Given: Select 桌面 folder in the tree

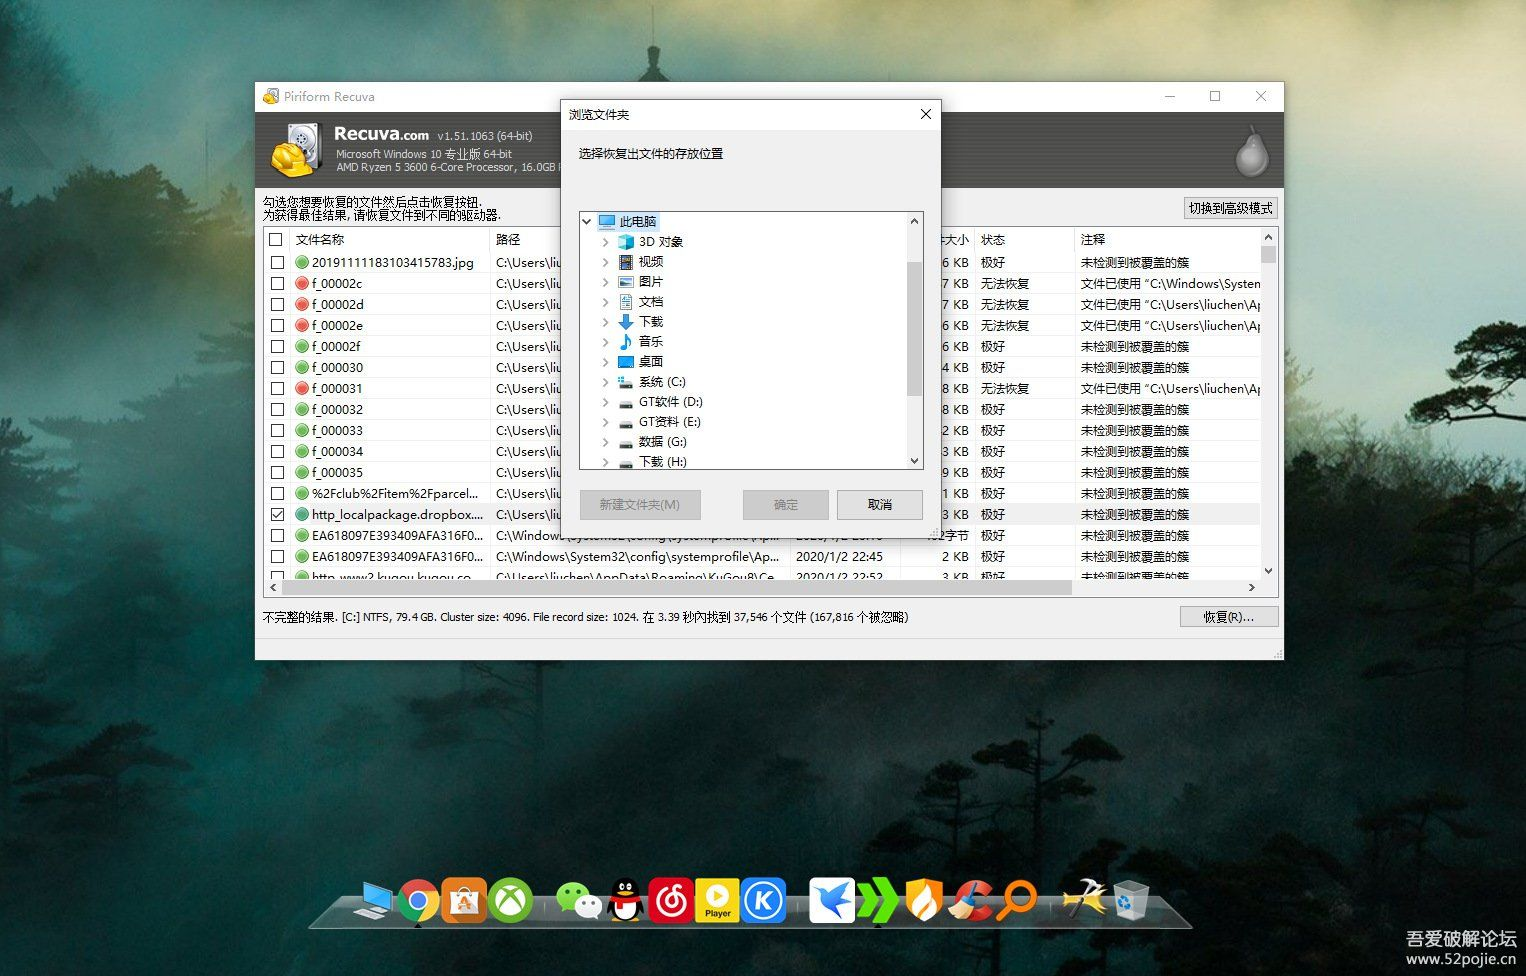Looking at the screenshot, I should pos(650,362).
